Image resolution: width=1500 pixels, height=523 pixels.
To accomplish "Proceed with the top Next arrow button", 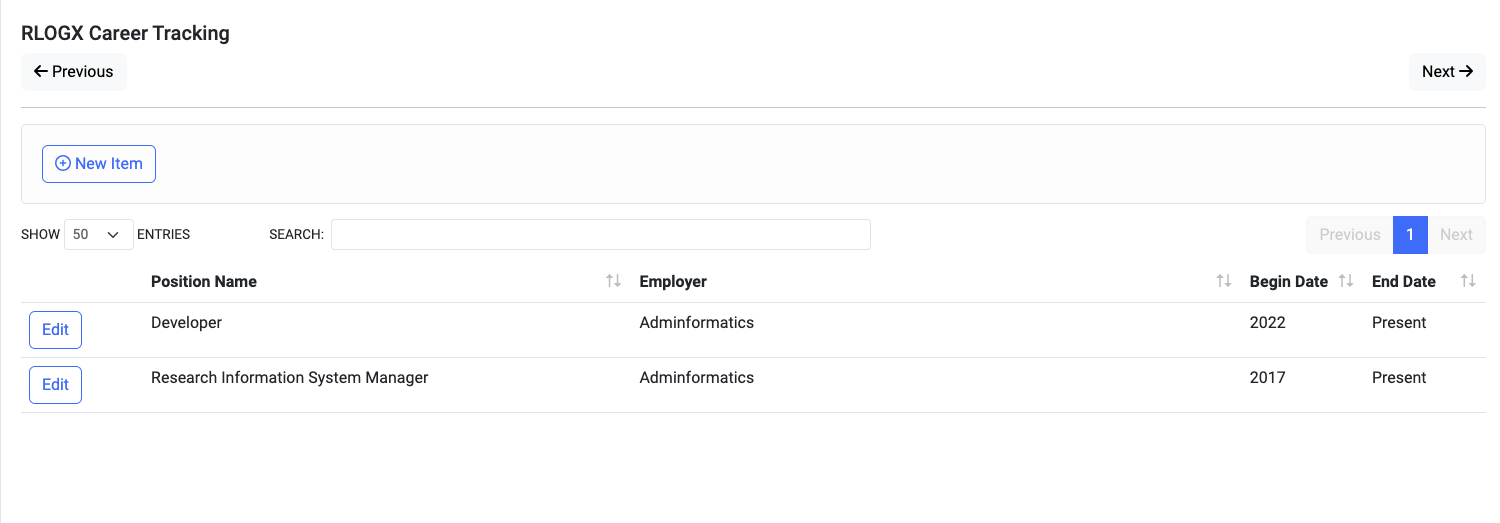I will coord(1447,72).
